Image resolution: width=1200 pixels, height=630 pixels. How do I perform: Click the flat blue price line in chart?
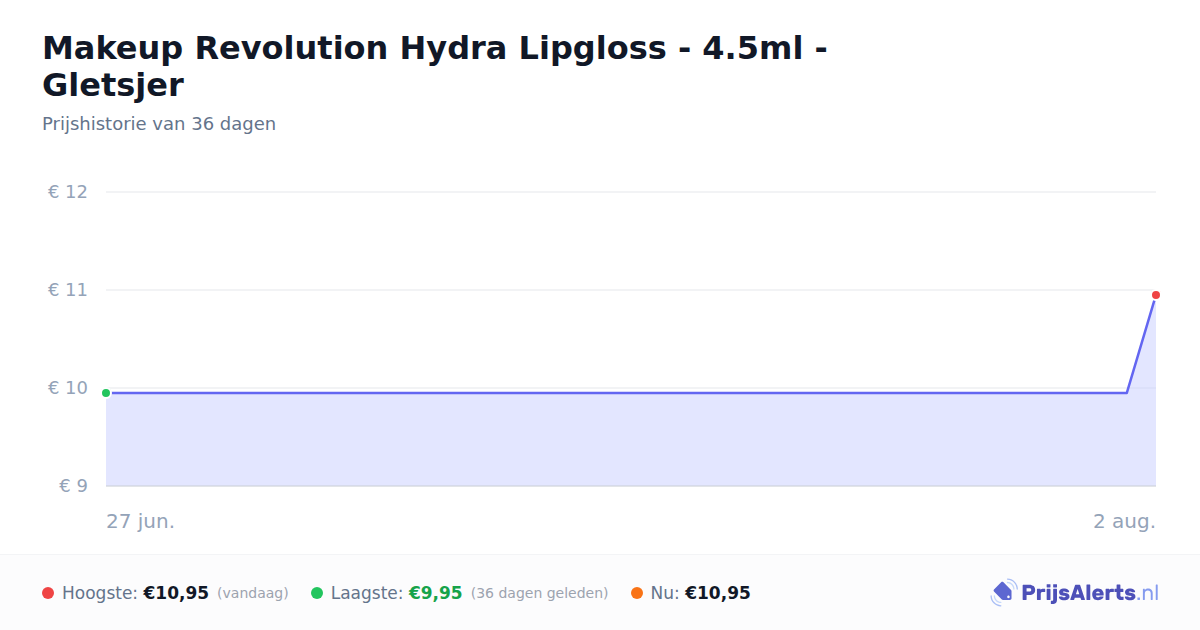[x=616, y=393]
